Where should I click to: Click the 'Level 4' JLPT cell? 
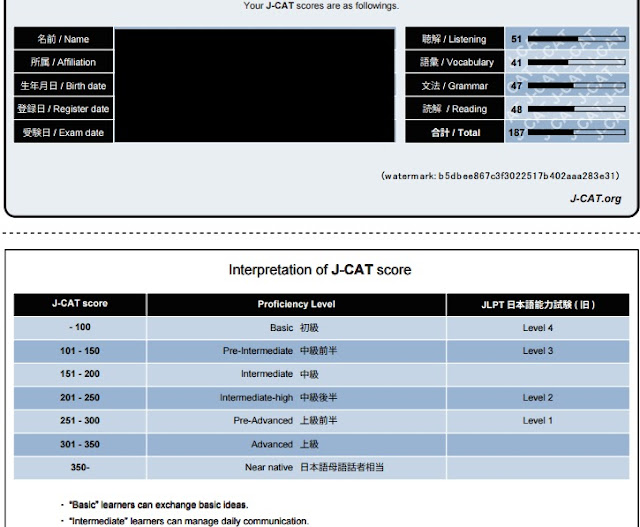[x=538, y=327]
